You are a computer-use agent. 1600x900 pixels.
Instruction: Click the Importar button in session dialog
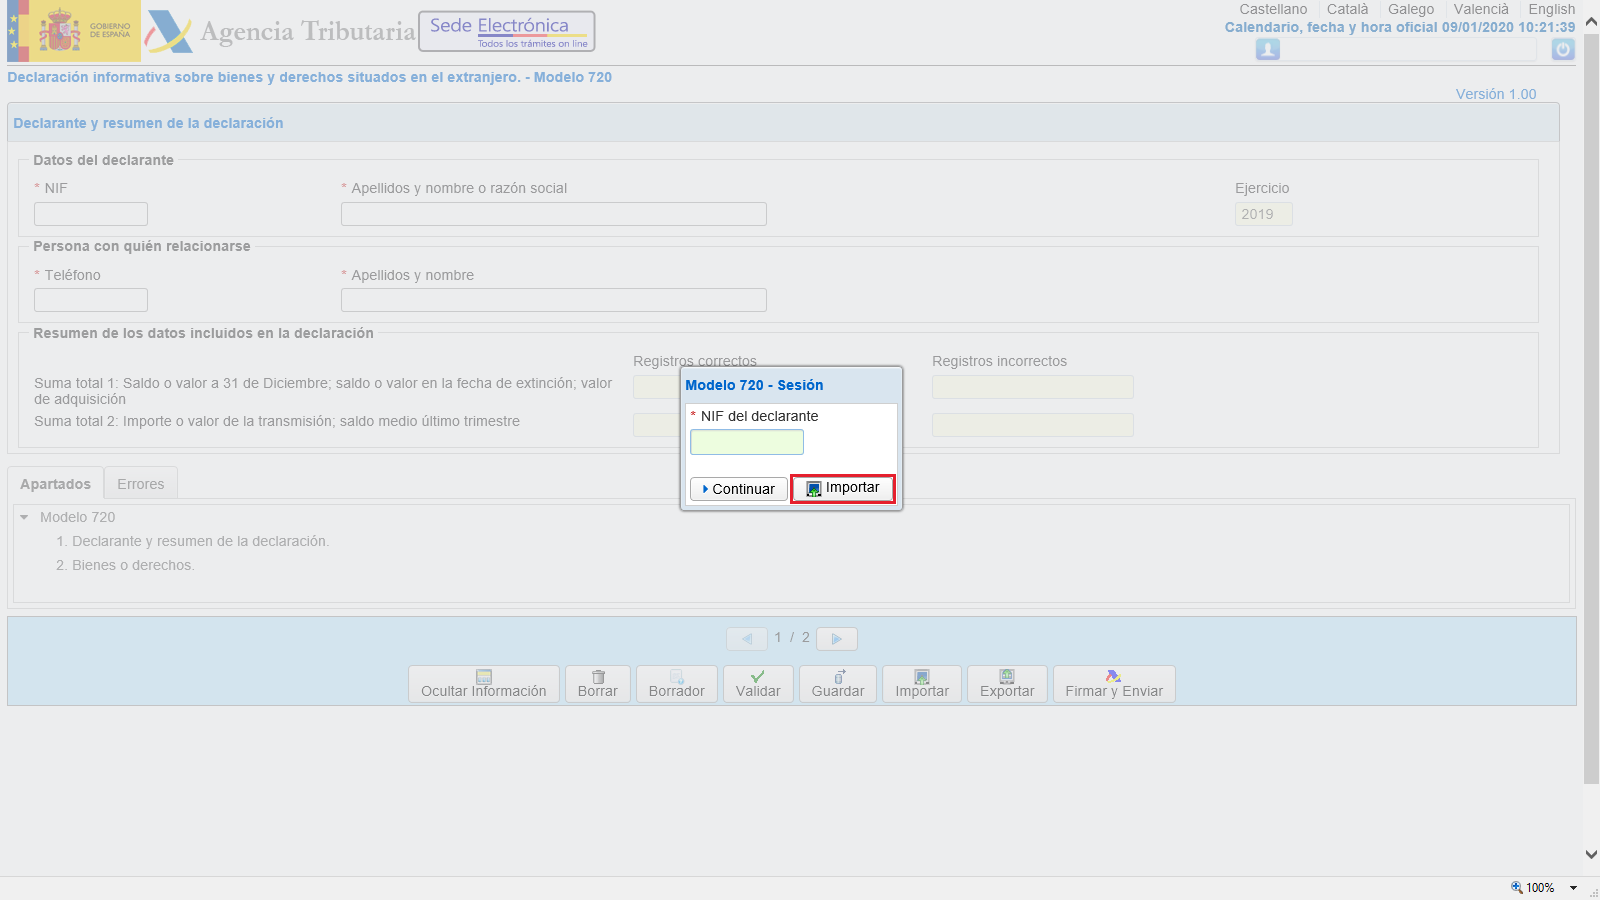click(842, 488)
